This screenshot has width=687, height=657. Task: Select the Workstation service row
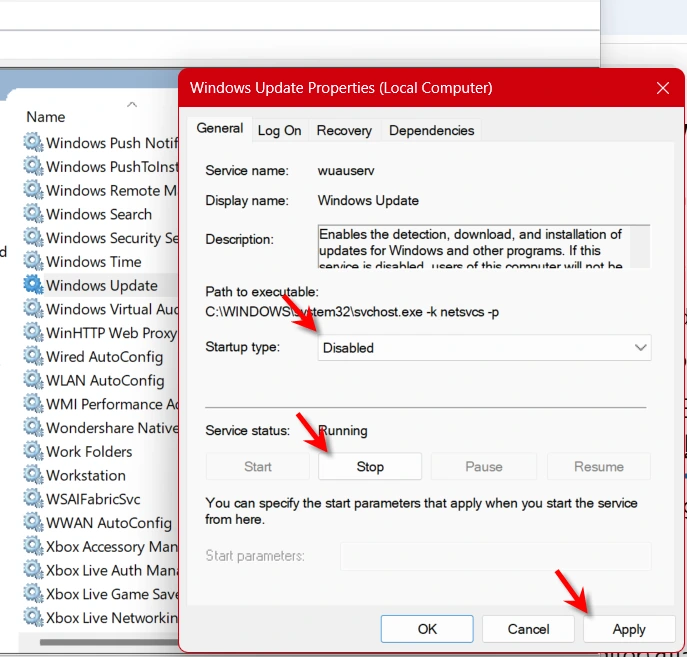coord(99,475)
